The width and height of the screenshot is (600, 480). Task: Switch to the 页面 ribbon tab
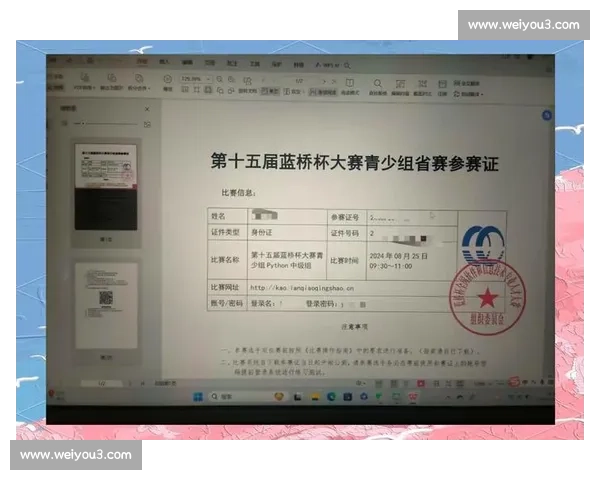210,63
